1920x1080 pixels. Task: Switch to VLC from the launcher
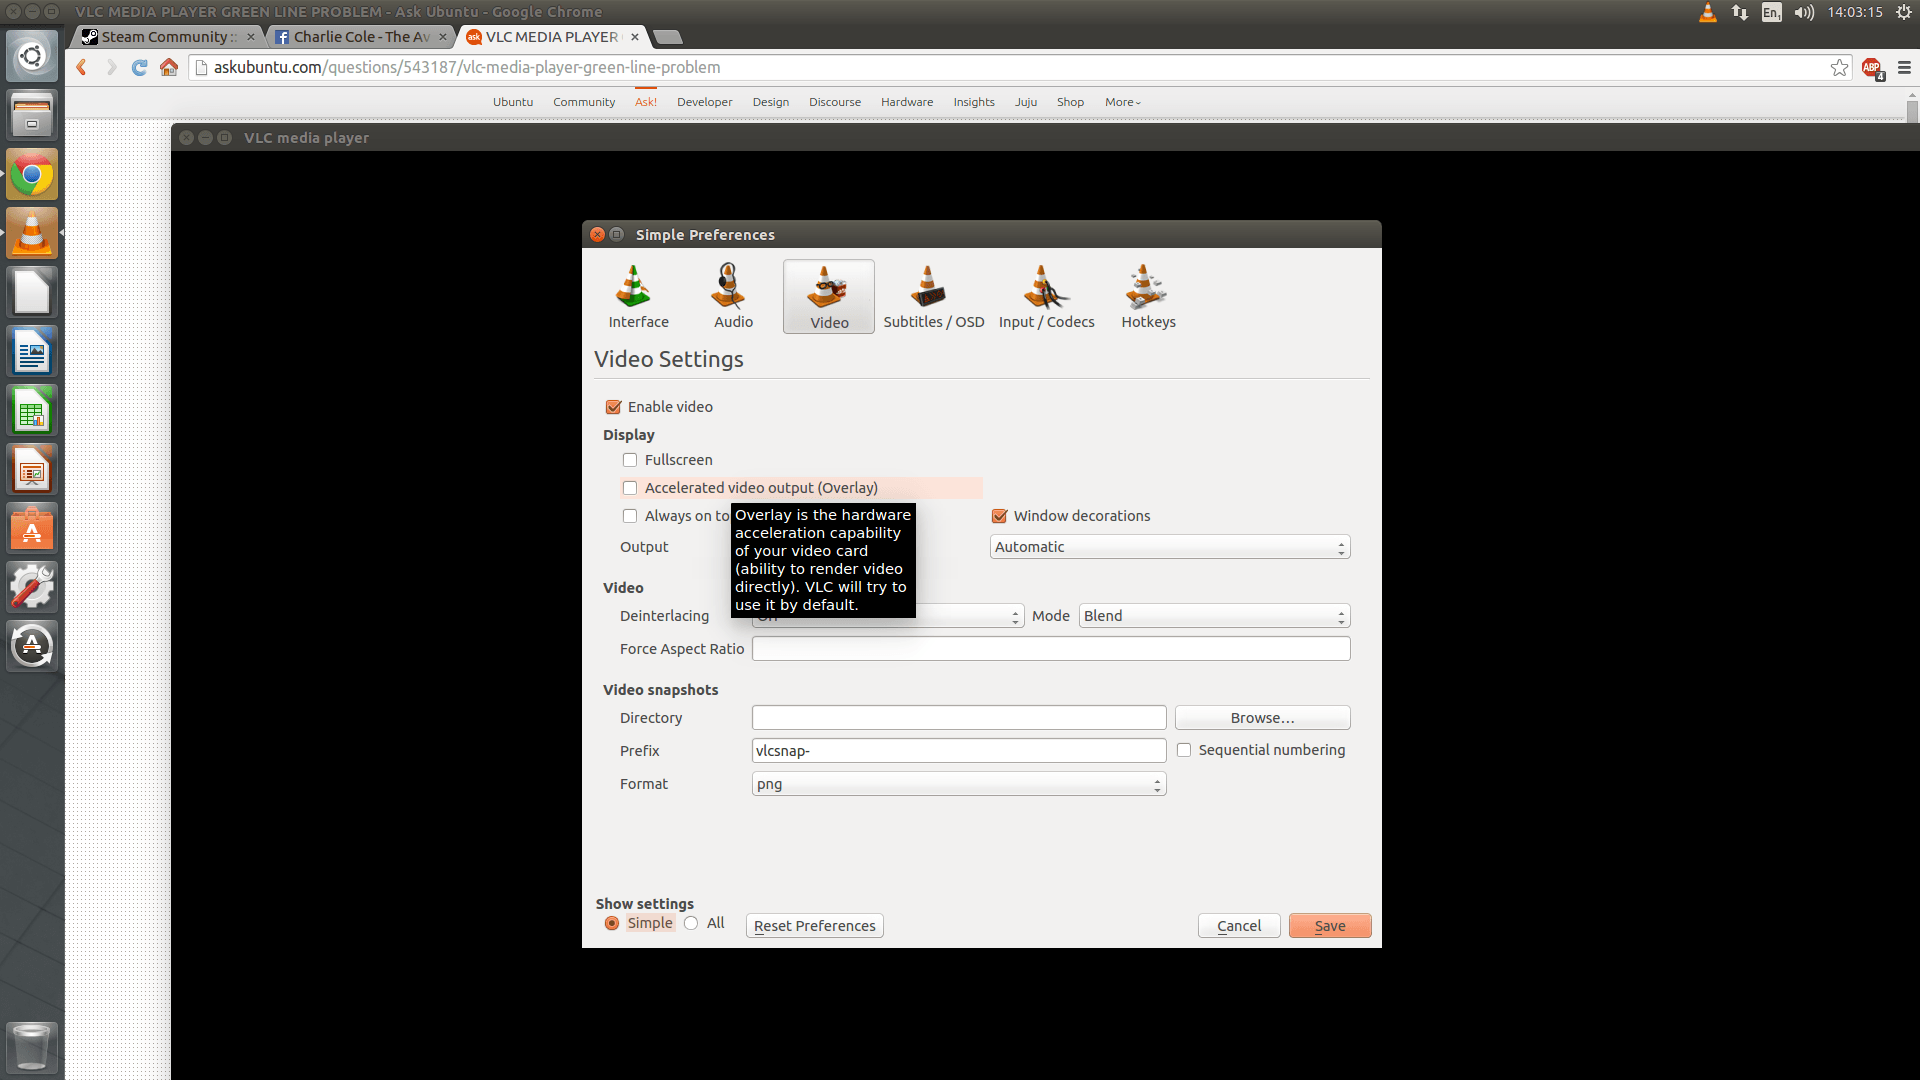[32, 234]
